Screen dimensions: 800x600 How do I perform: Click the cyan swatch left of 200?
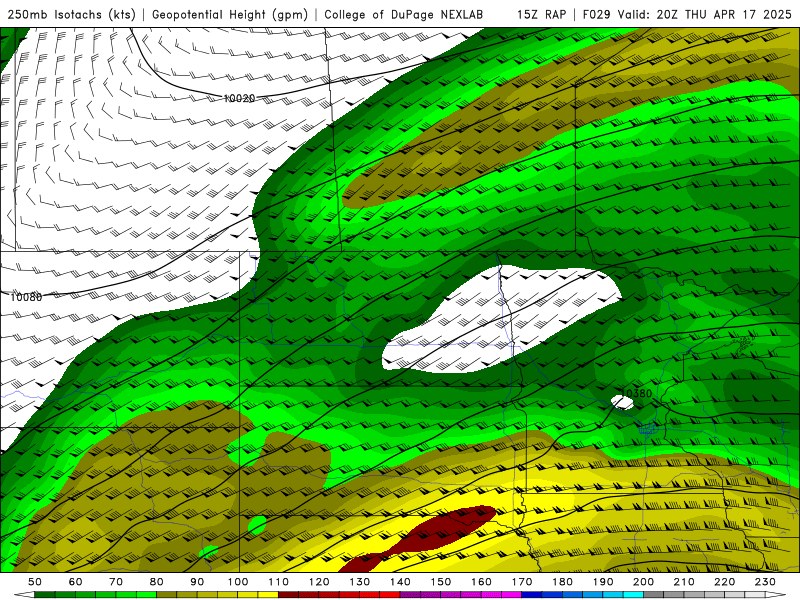pos(633,595)
